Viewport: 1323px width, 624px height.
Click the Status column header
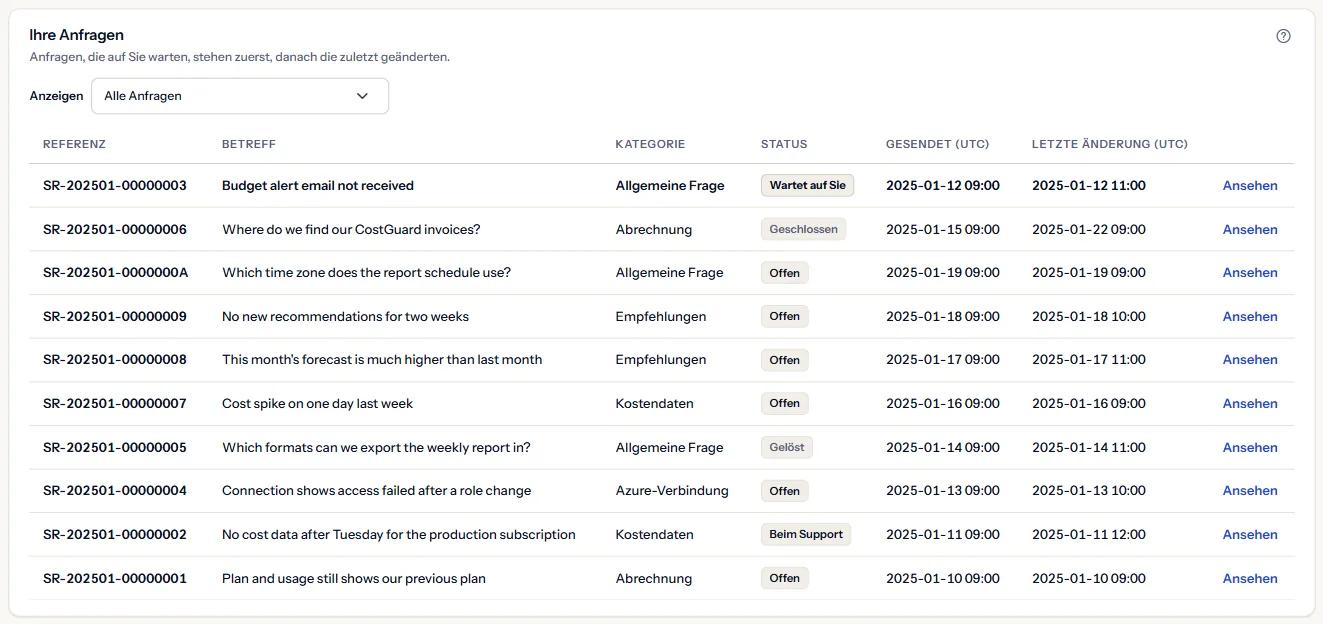tap(784, 144)
